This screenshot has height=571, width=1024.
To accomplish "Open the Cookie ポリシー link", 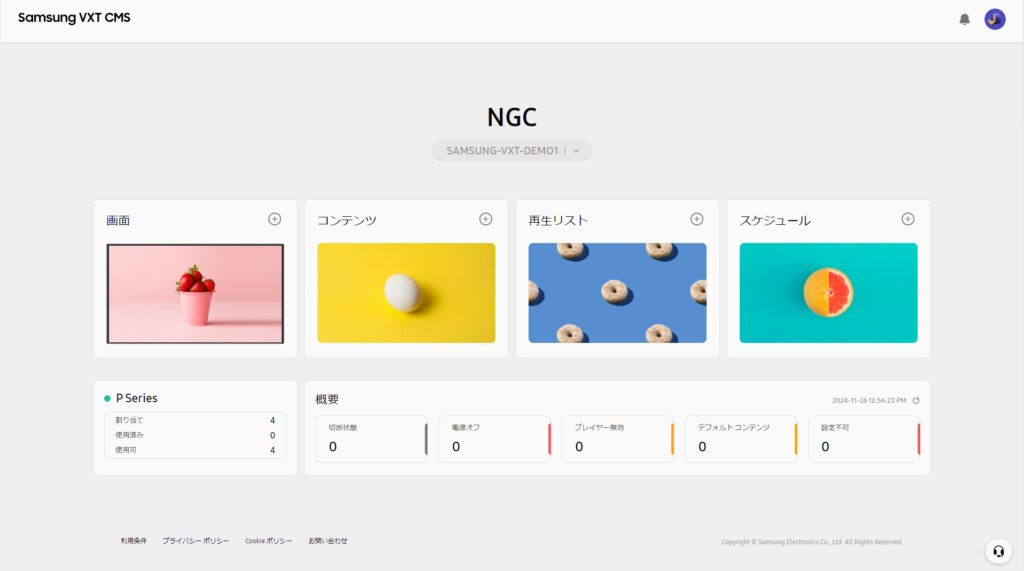I will (x=268, y=541).
